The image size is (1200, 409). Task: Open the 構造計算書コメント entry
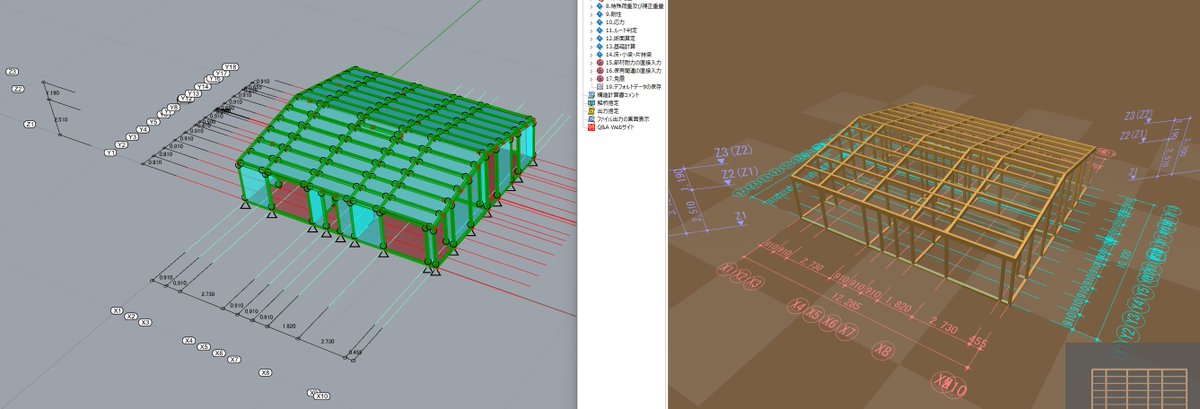click(x=618, y=95)
